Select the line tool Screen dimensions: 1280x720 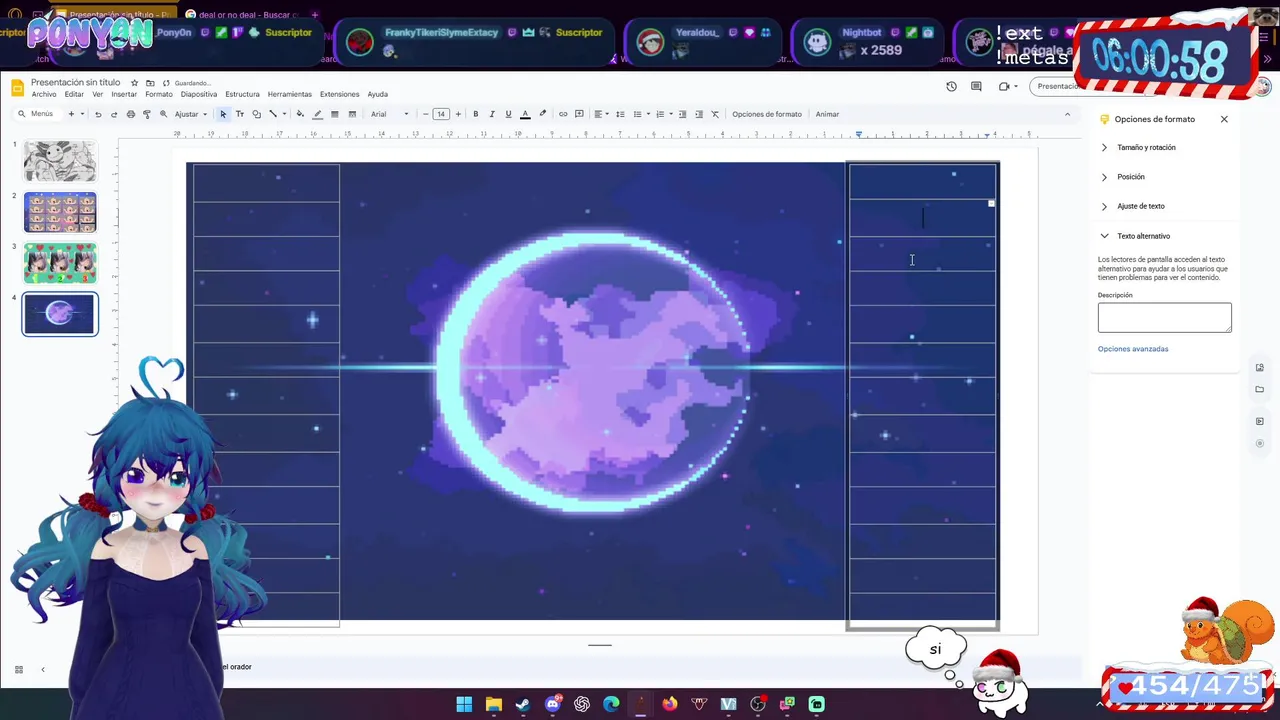273,114
